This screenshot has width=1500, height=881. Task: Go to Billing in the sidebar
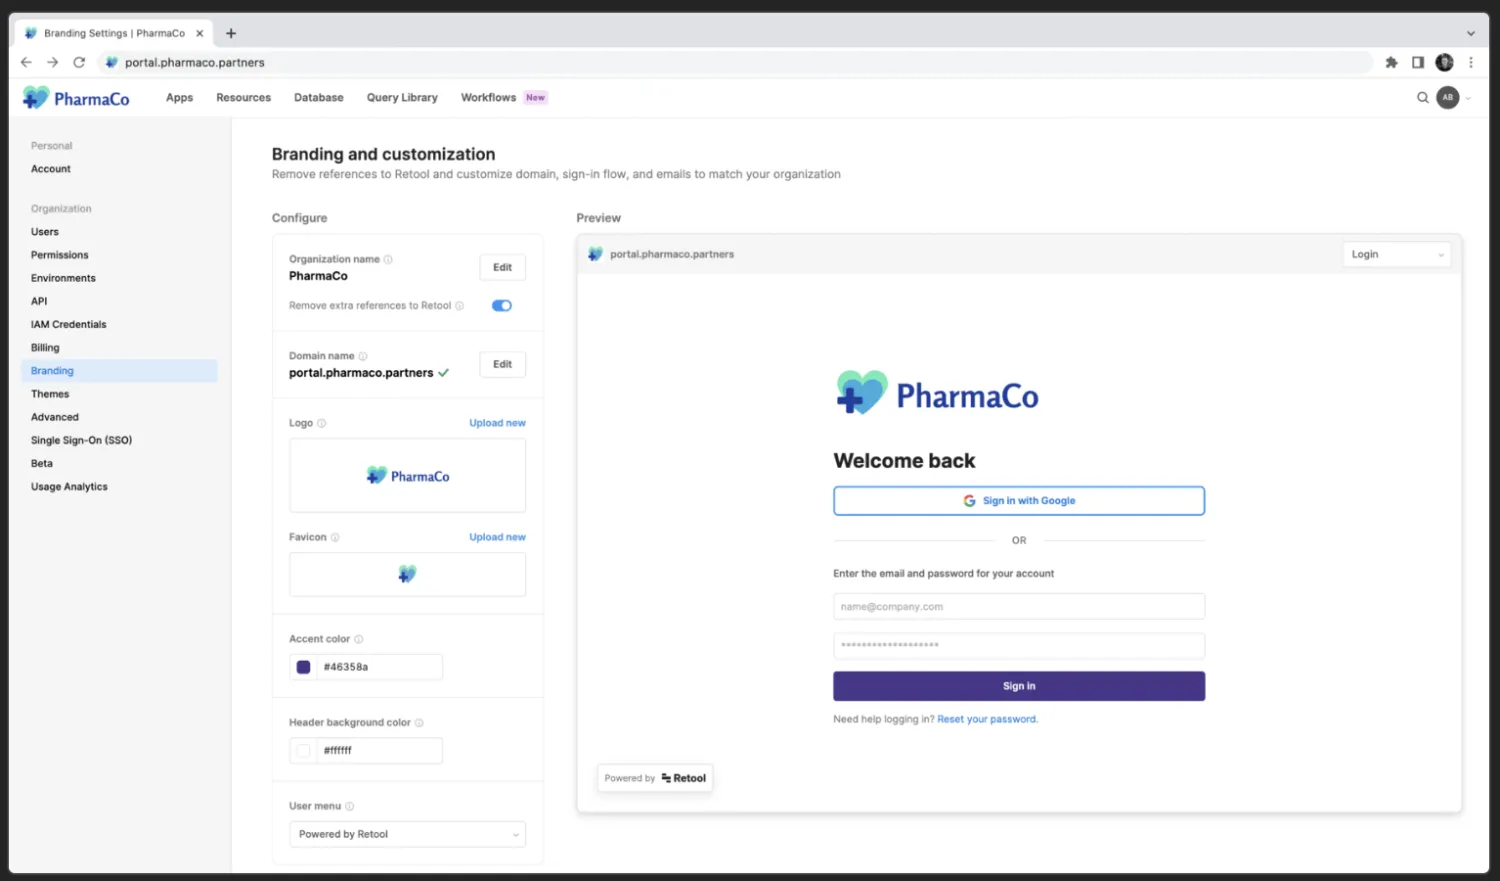pos(45,348)
